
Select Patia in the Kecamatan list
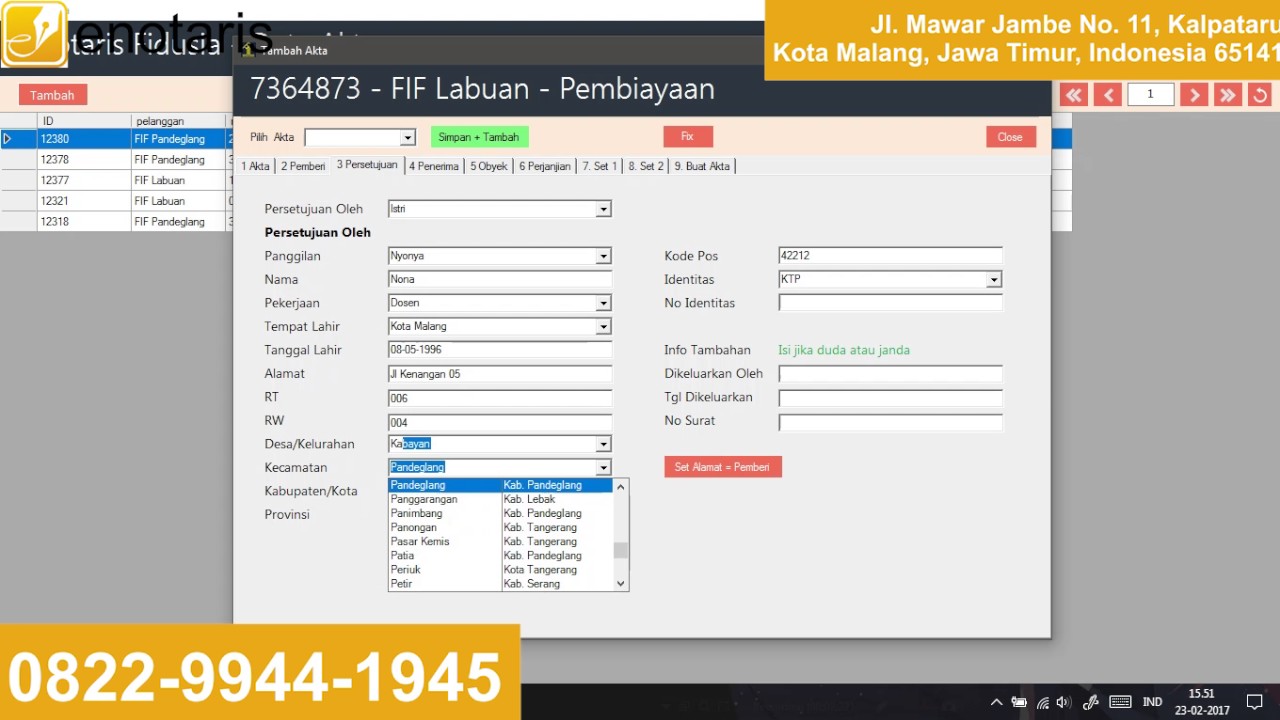[x=501, y=555]
